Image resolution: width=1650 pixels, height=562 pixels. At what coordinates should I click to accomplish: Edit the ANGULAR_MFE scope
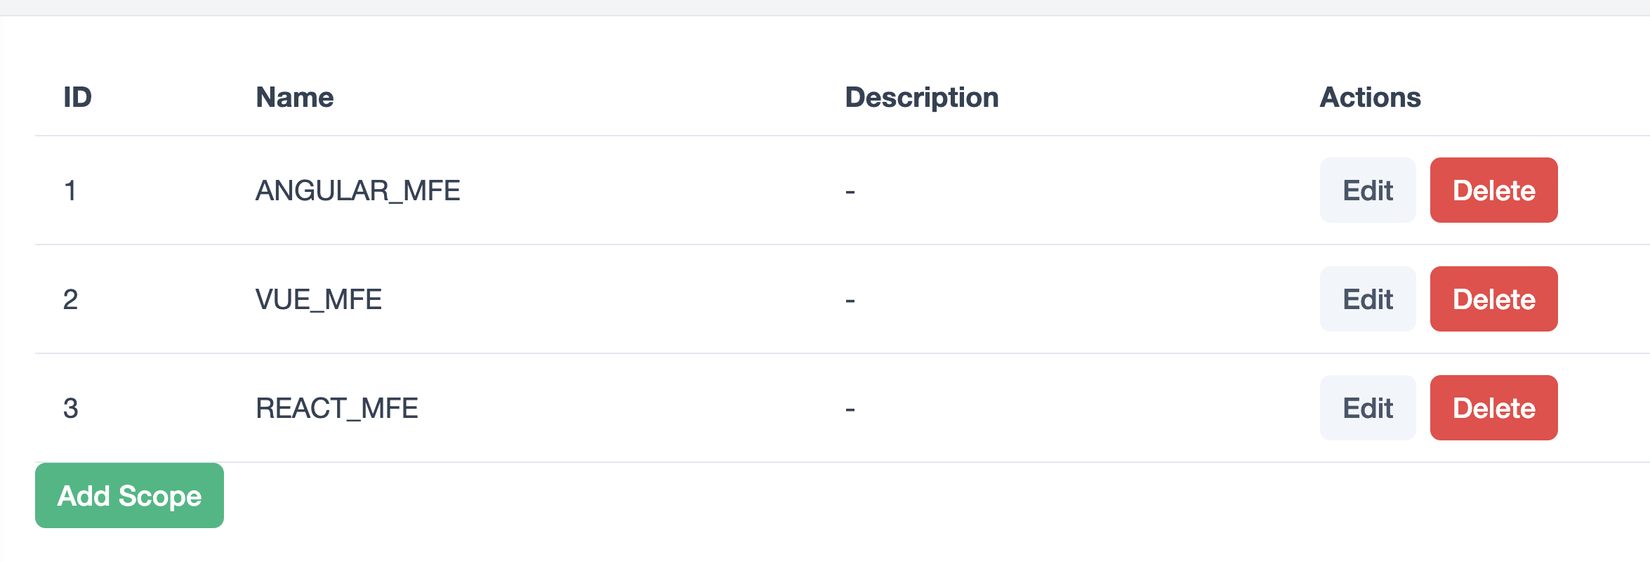click(x=1367, y=190)
